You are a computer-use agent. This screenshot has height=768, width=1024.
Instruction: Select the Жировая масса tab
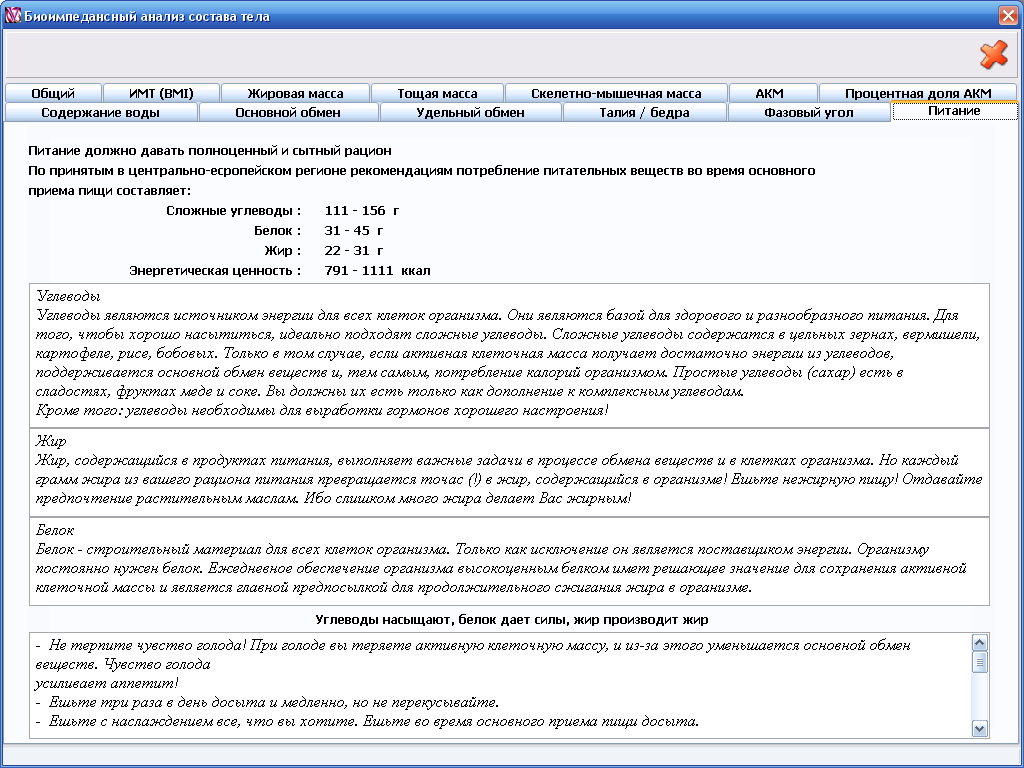(295, 93)
